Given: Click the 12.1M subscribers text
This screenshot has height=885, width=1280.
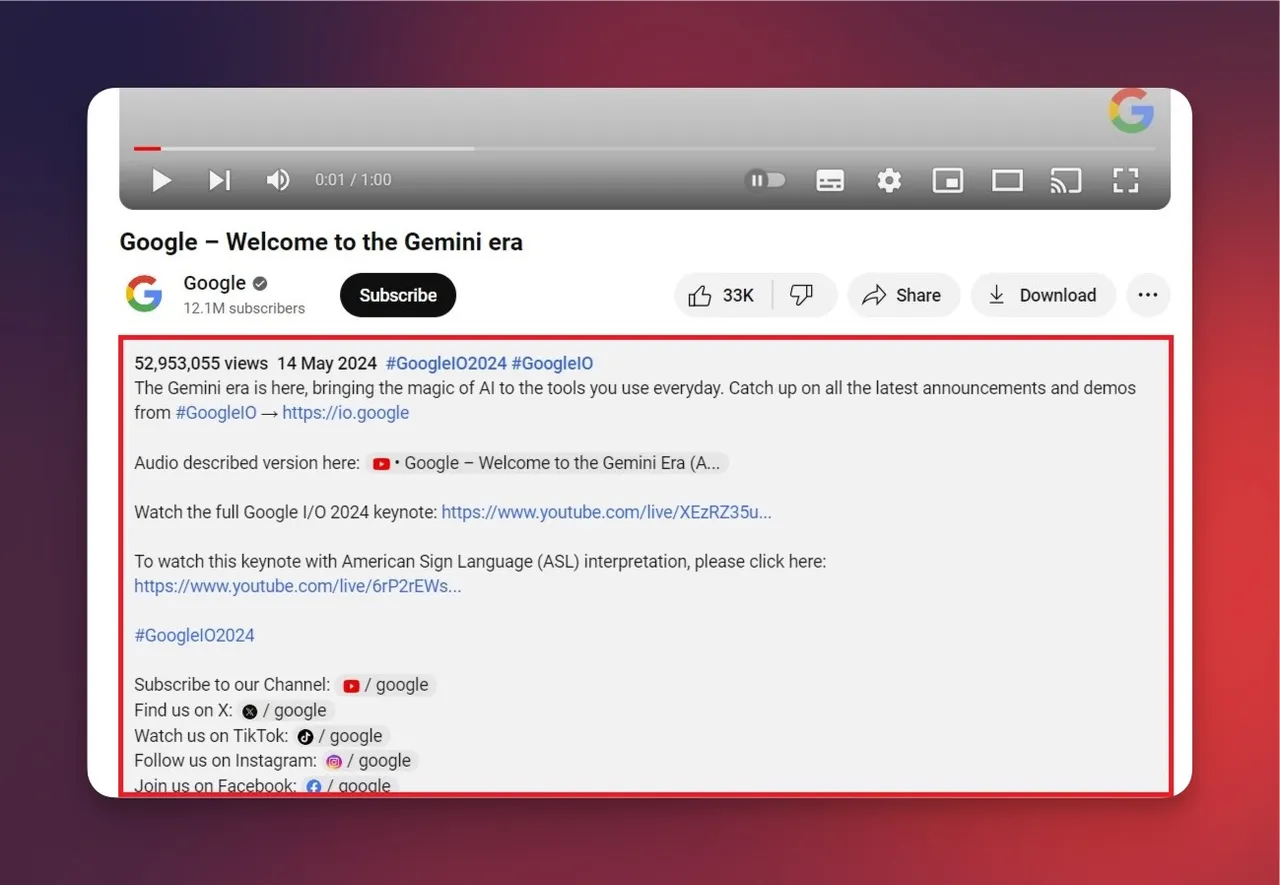Looking at the screenshot, I should click(x=244, y=308).
